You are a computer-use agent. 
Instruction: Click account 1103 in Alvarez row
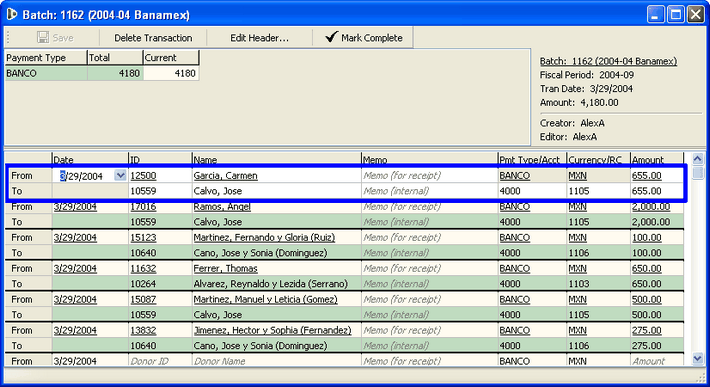579,284
